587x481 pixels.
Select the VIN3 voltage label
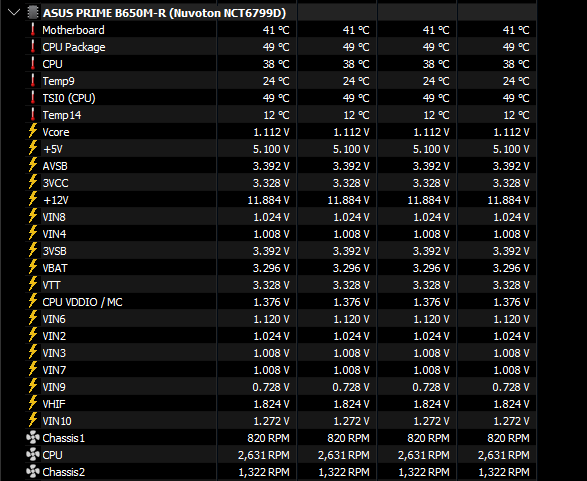click(x=54, y=353)
